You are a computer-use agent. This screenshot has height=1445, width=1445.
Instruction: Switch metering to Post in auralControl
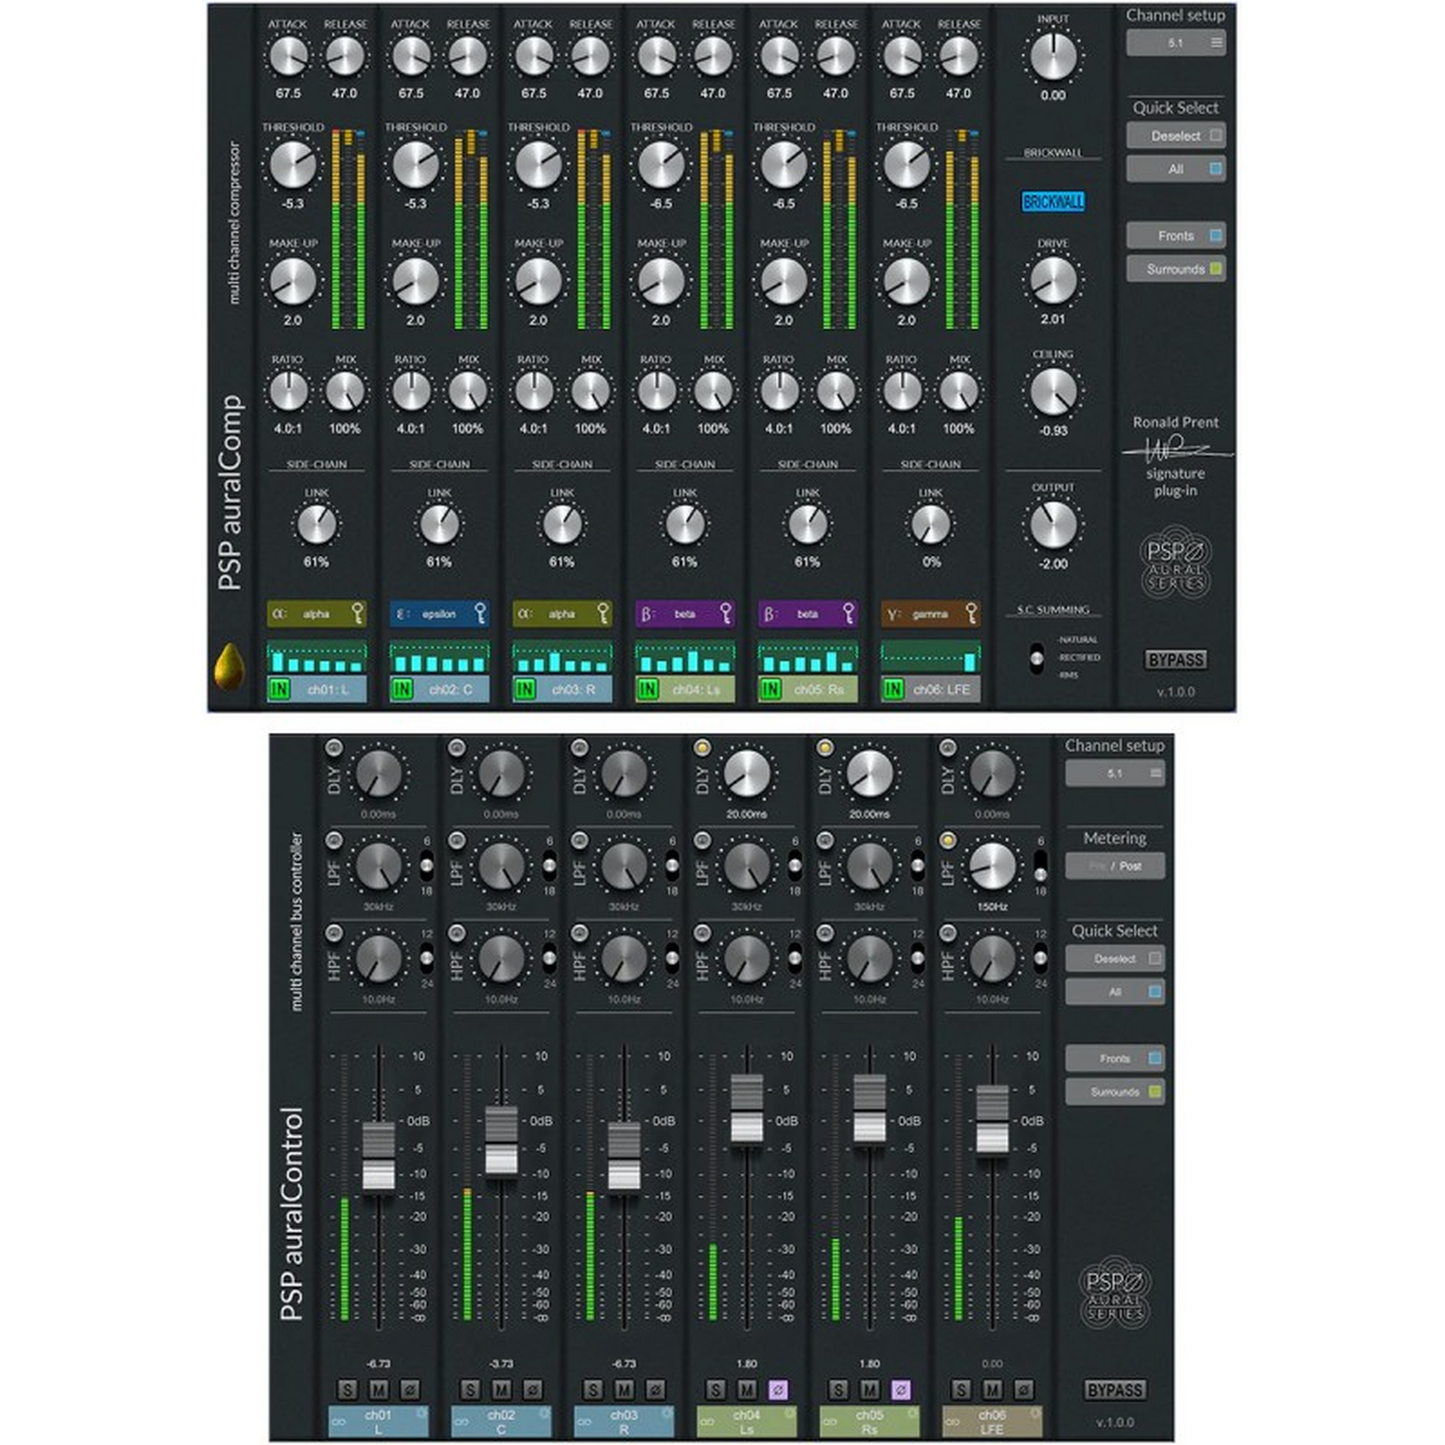(1132, 867)
